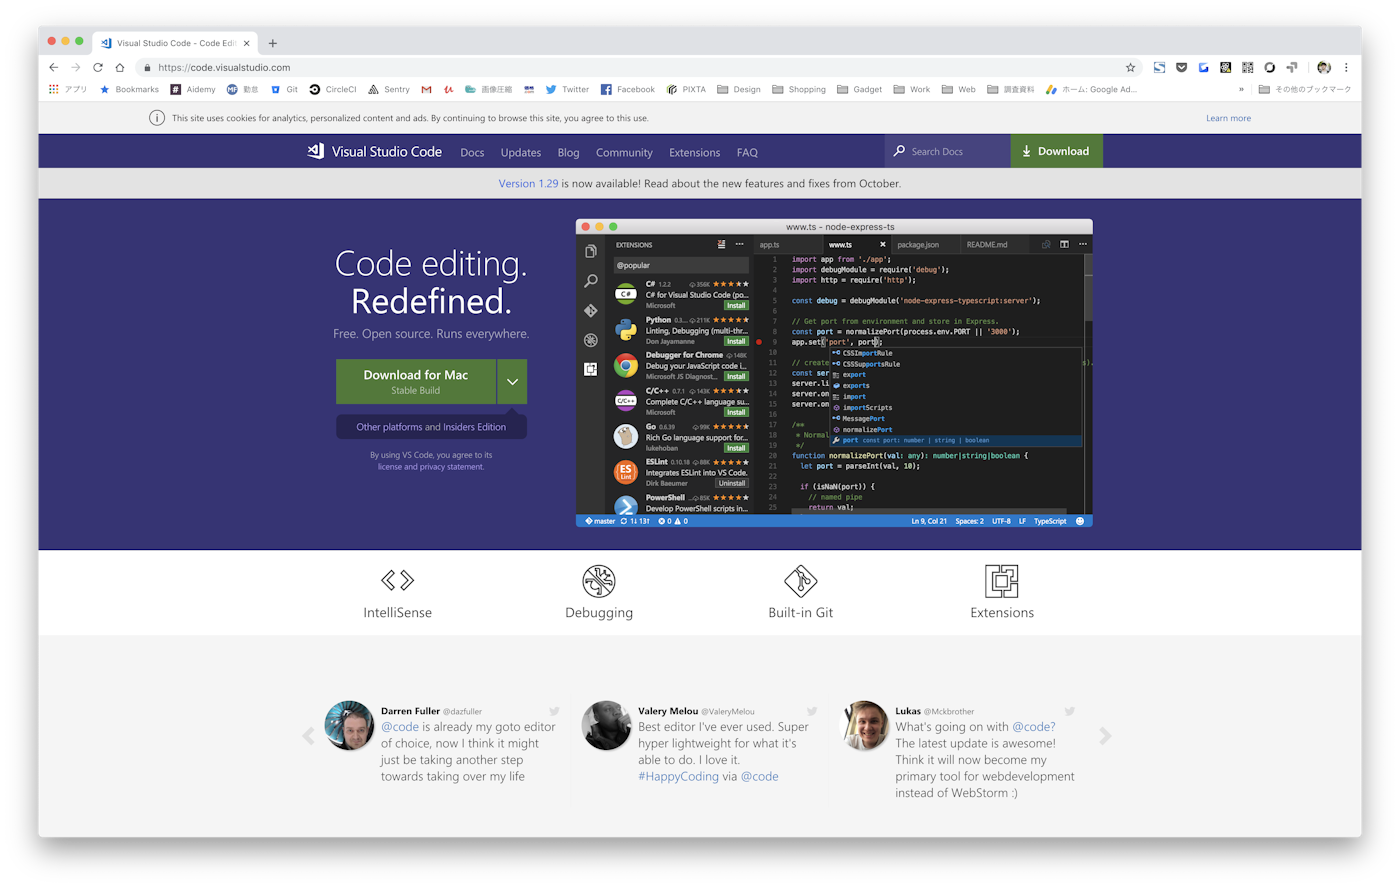Click the Debugging feature icon
Viewport: 1400px width, 888px height.
coord(599,581)
